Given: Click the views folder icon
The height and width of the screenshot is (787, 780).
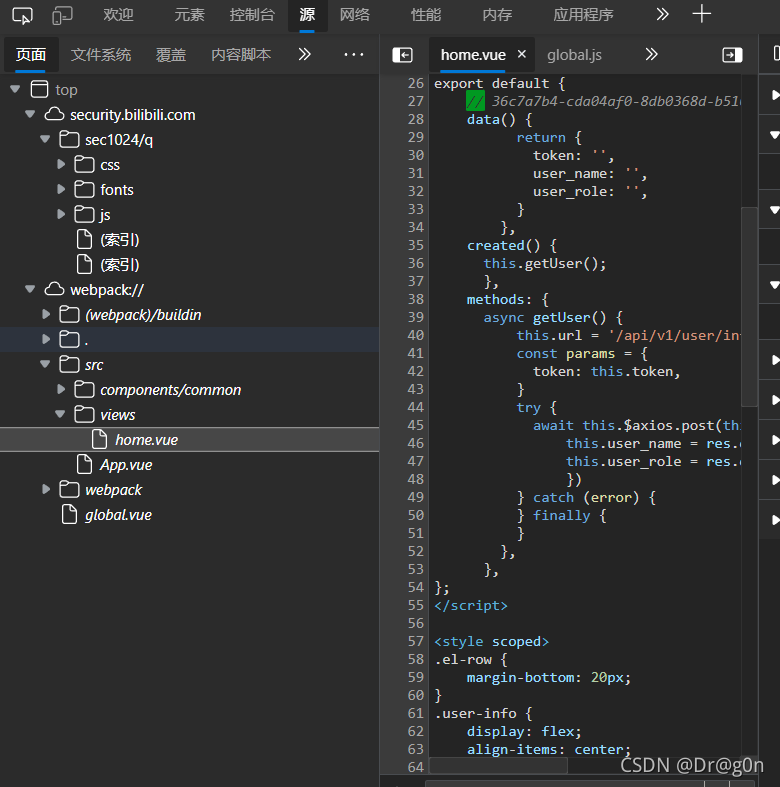Looking at the screenshot, I should 84,415.
